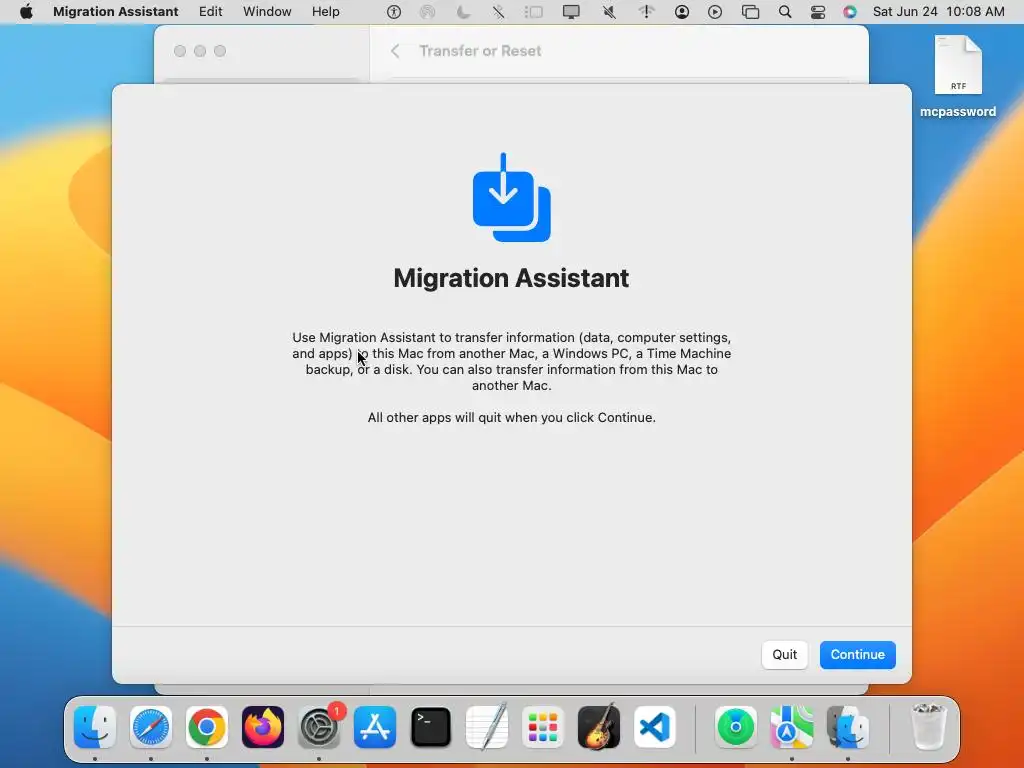Open Terminal from the Dock
The image size is (1024, 768).
tap(431, 727)
